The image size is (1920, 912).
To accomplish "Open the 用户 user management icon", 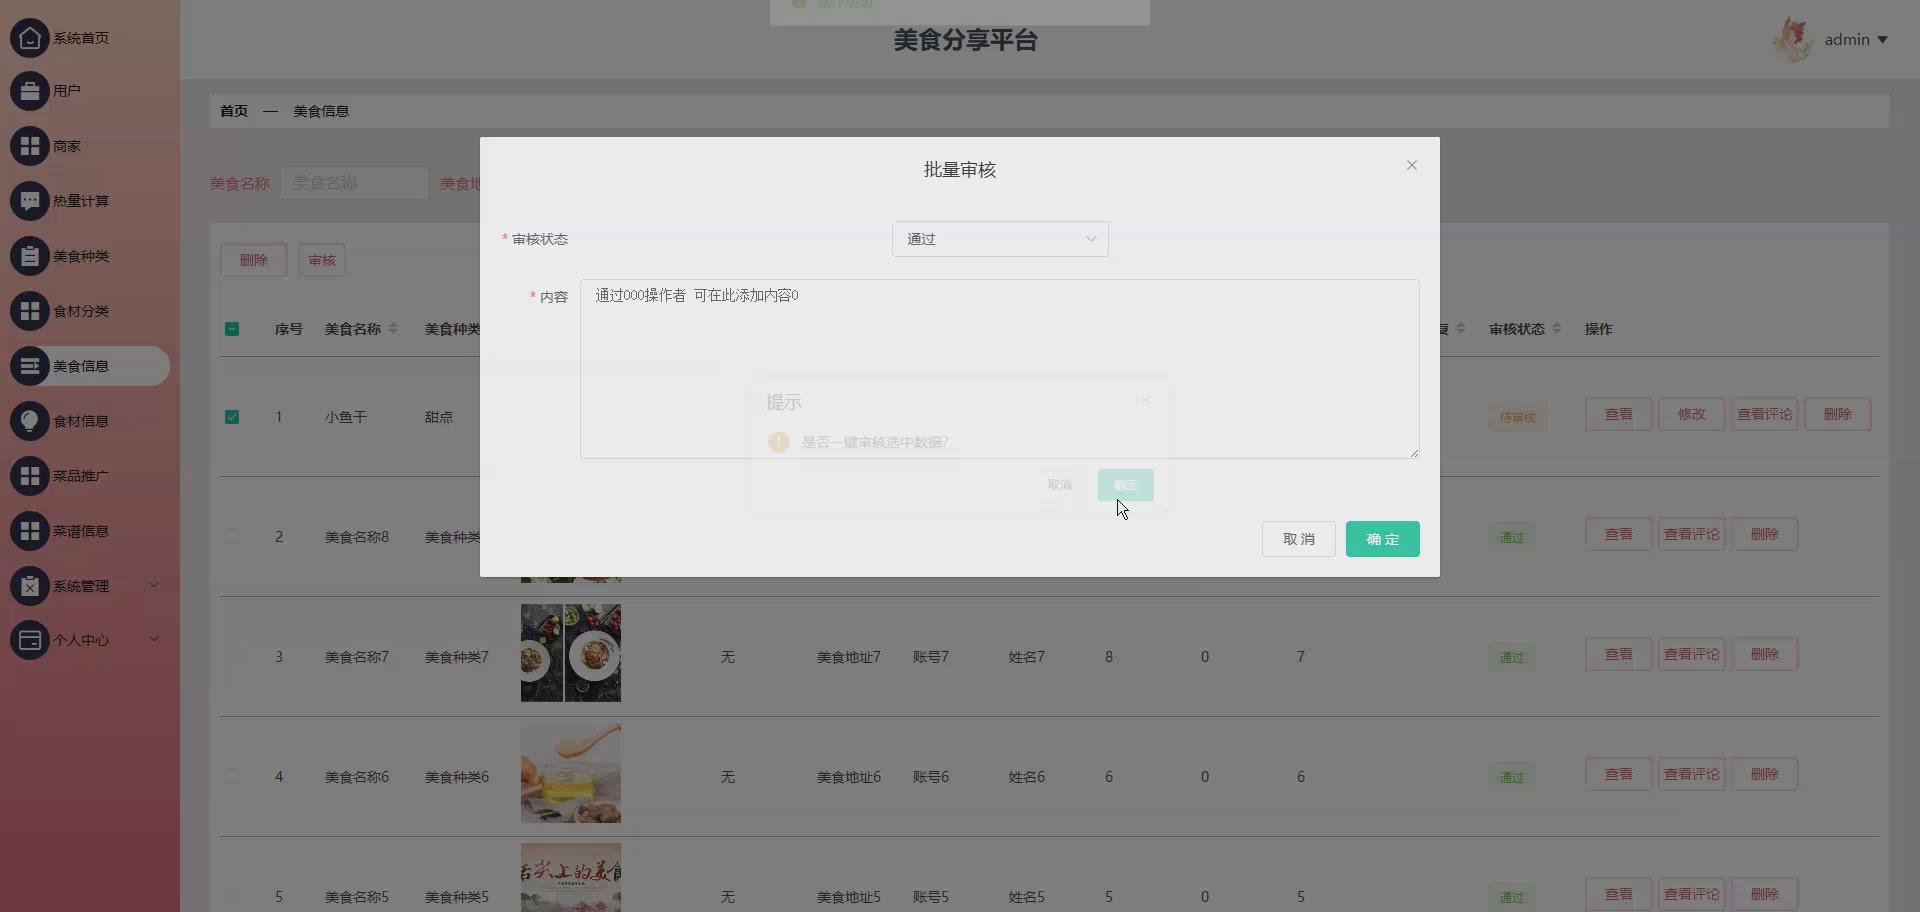I will [28, 90].
